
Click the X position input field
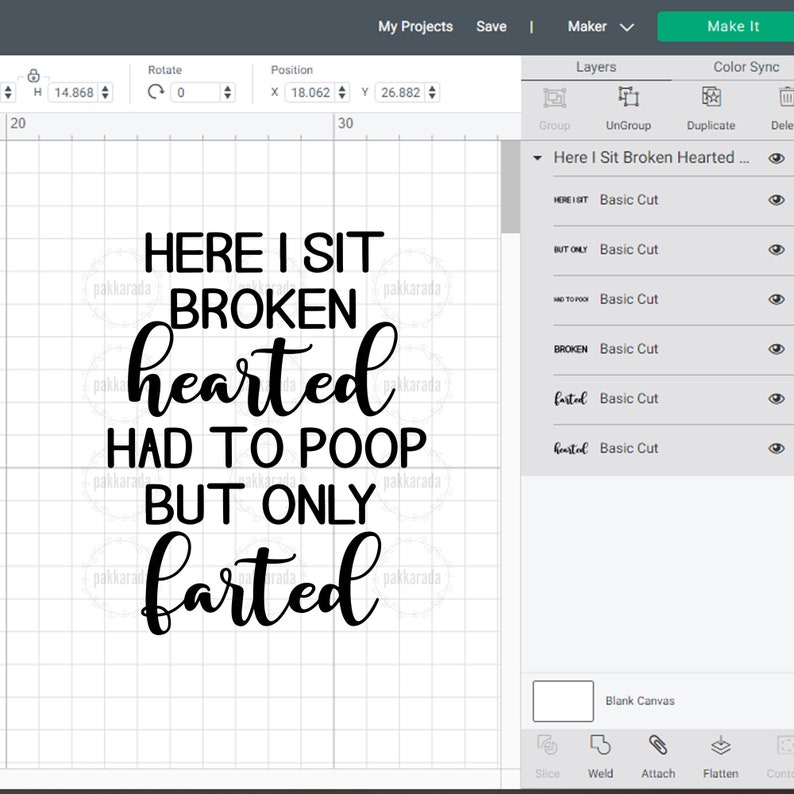[311, 92]
